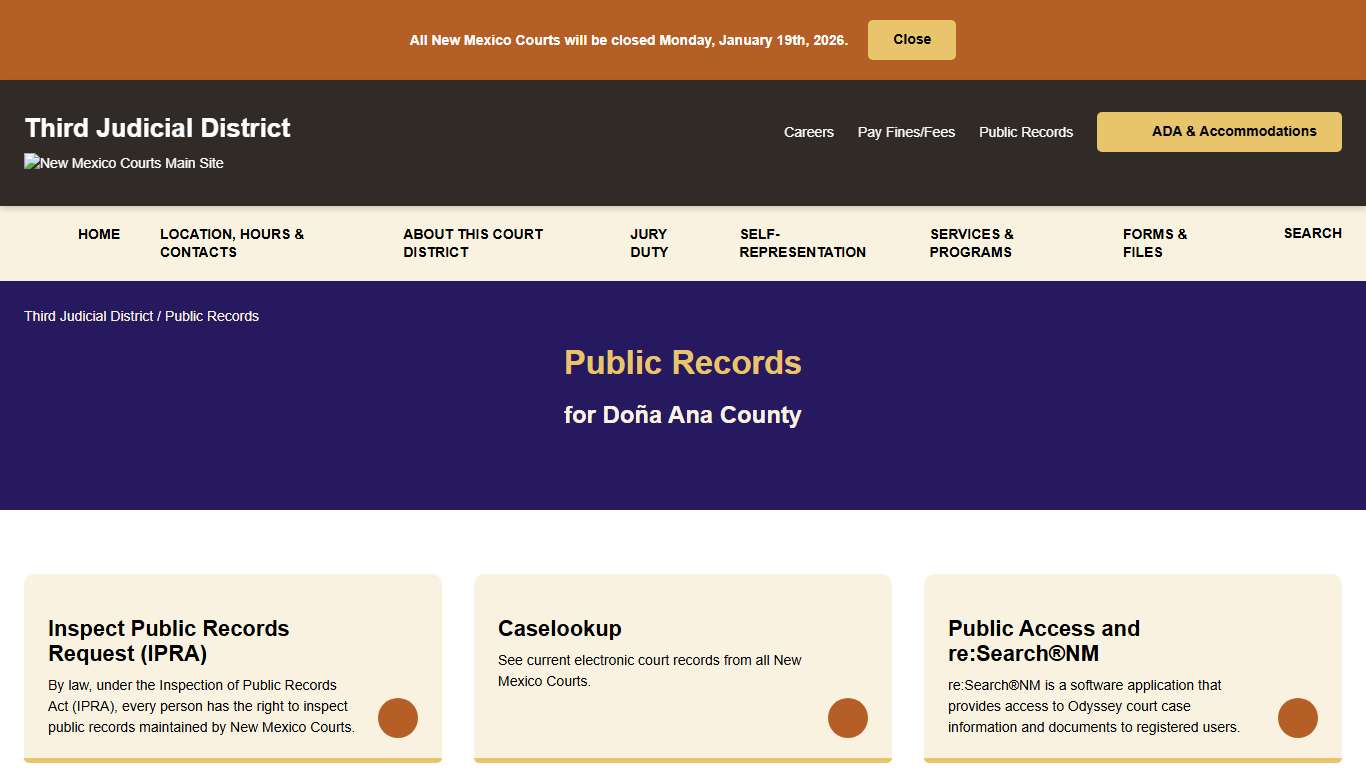This screenshot has width=1366, height=768.
Task: Open the FORMS & FILES menu item
Action: [1155, 243]
